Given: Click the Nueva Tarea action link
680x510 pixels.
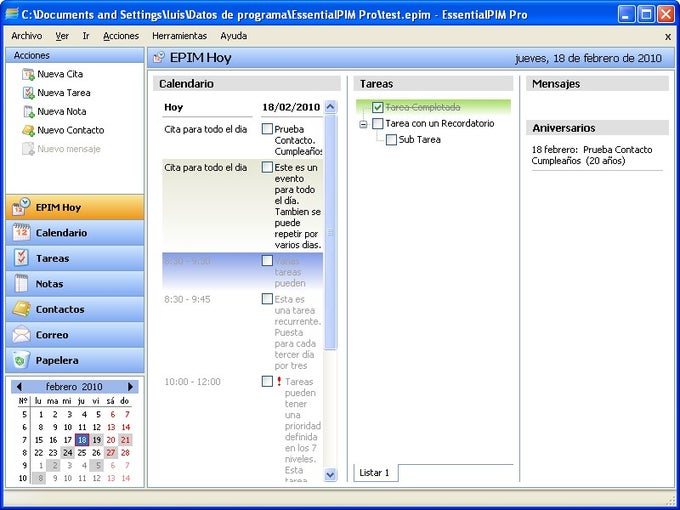Looking at the screenshot, I should point(64,93).
